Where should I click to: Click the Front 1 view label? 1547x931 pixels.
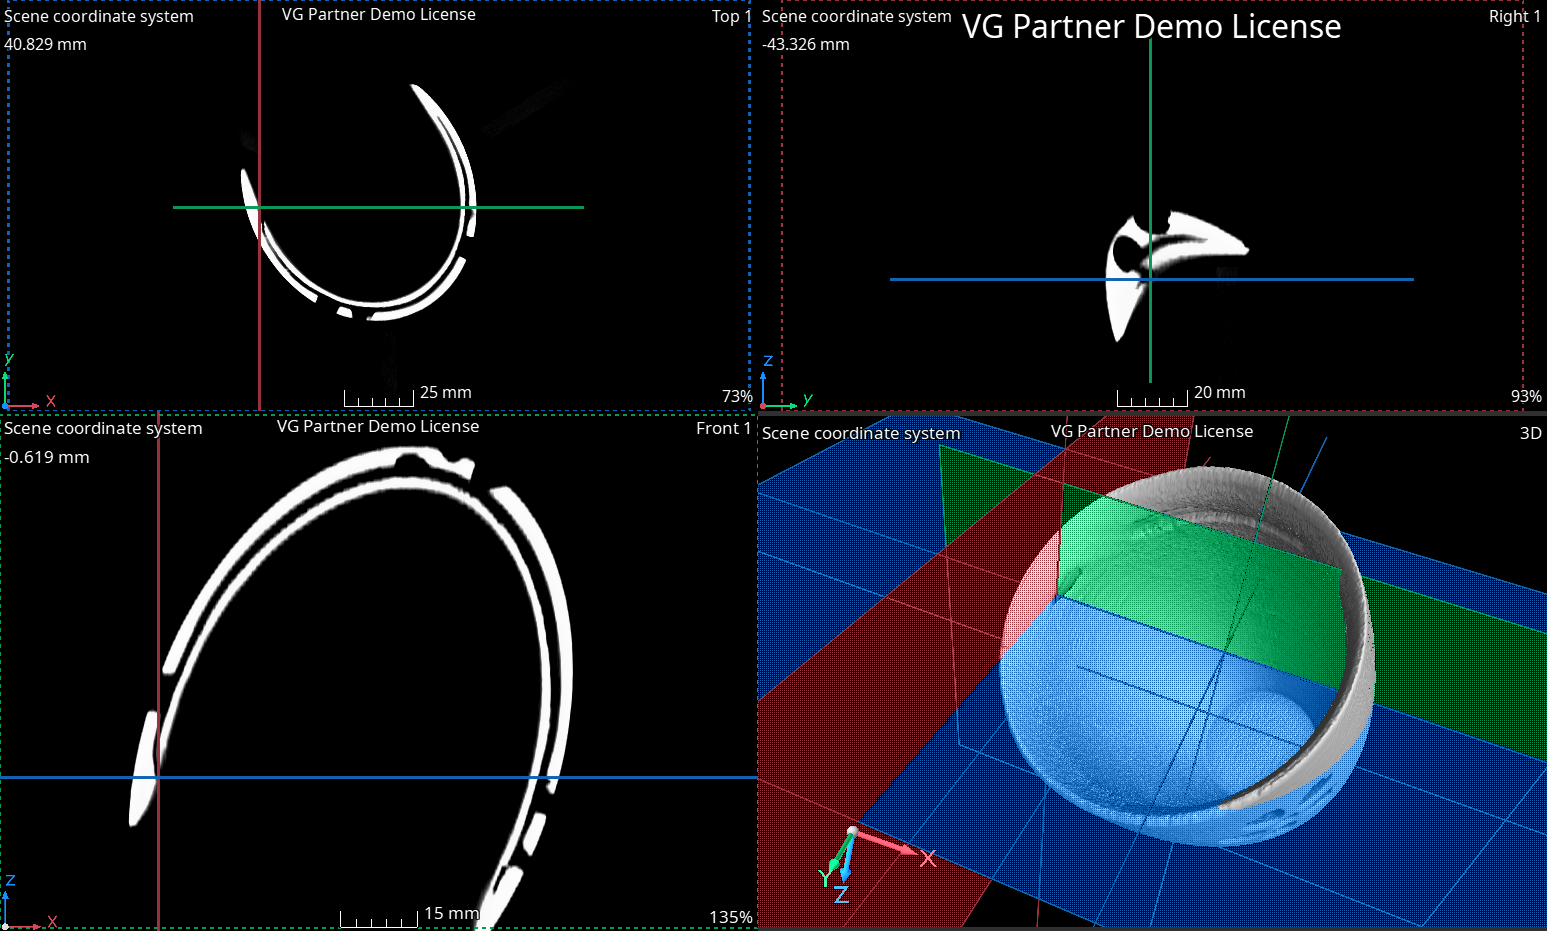(x=723, y=428)
